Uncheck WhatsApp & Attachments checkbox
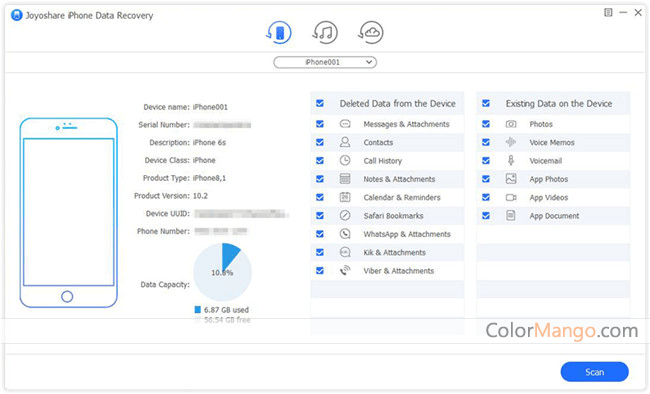650x394 pixels. coord(320,234)
